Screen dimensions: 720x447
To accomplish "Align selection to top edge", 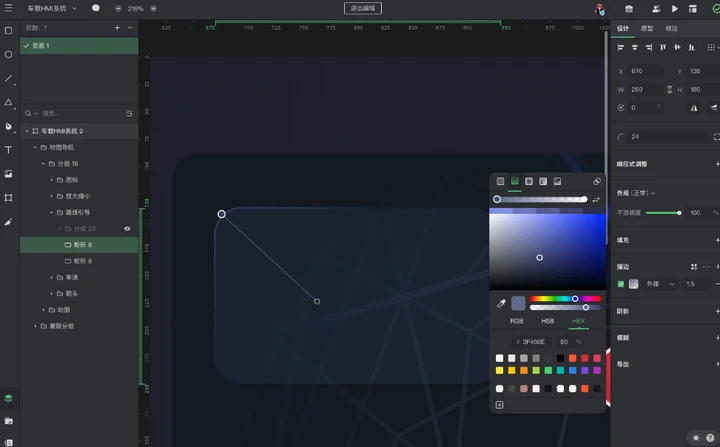I will [663, 47].
